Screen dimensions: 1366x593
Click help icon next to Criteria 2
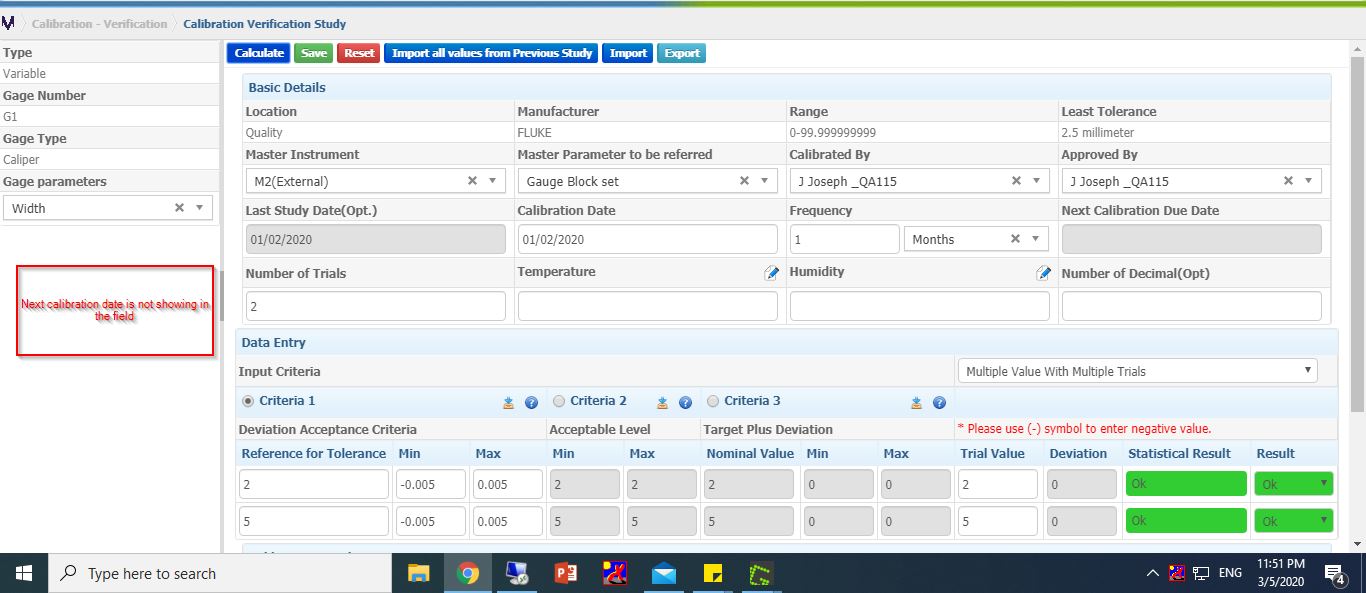click(x=686, y=403)
